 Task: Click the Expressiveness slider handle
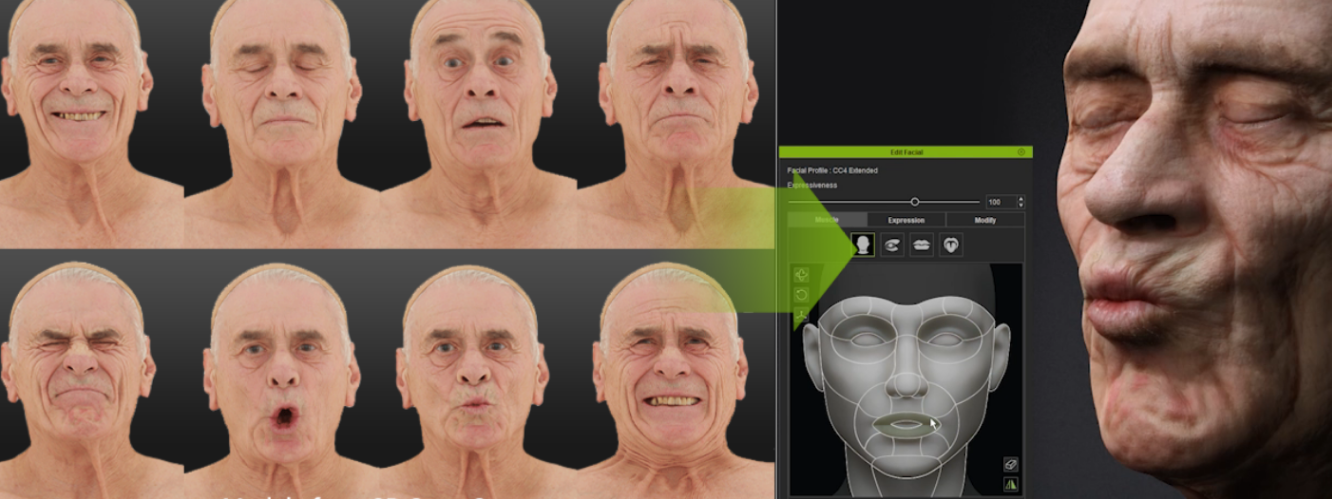coord(914,202)
